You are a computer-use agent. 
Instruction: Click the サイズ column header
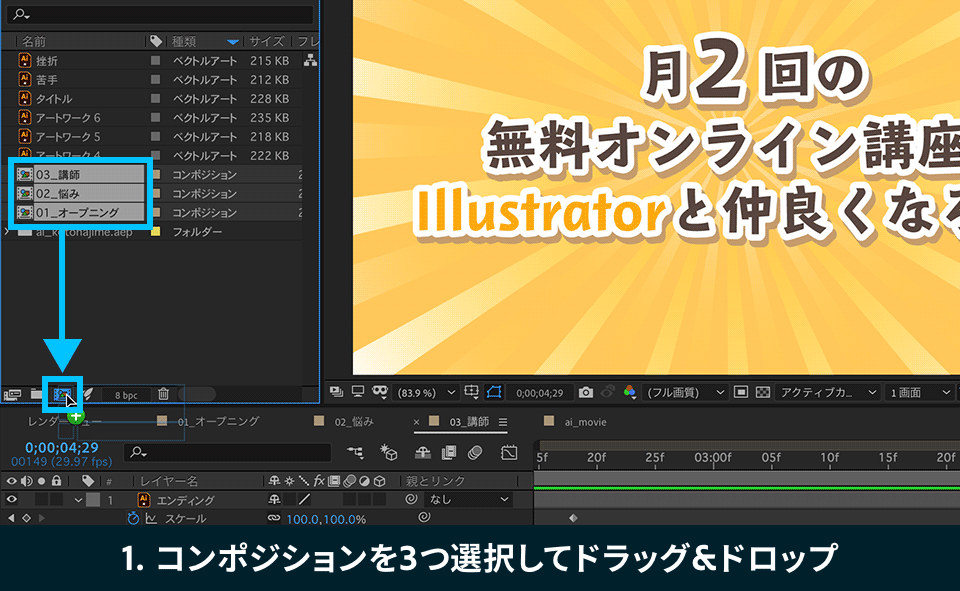click(x=266, y=42)
